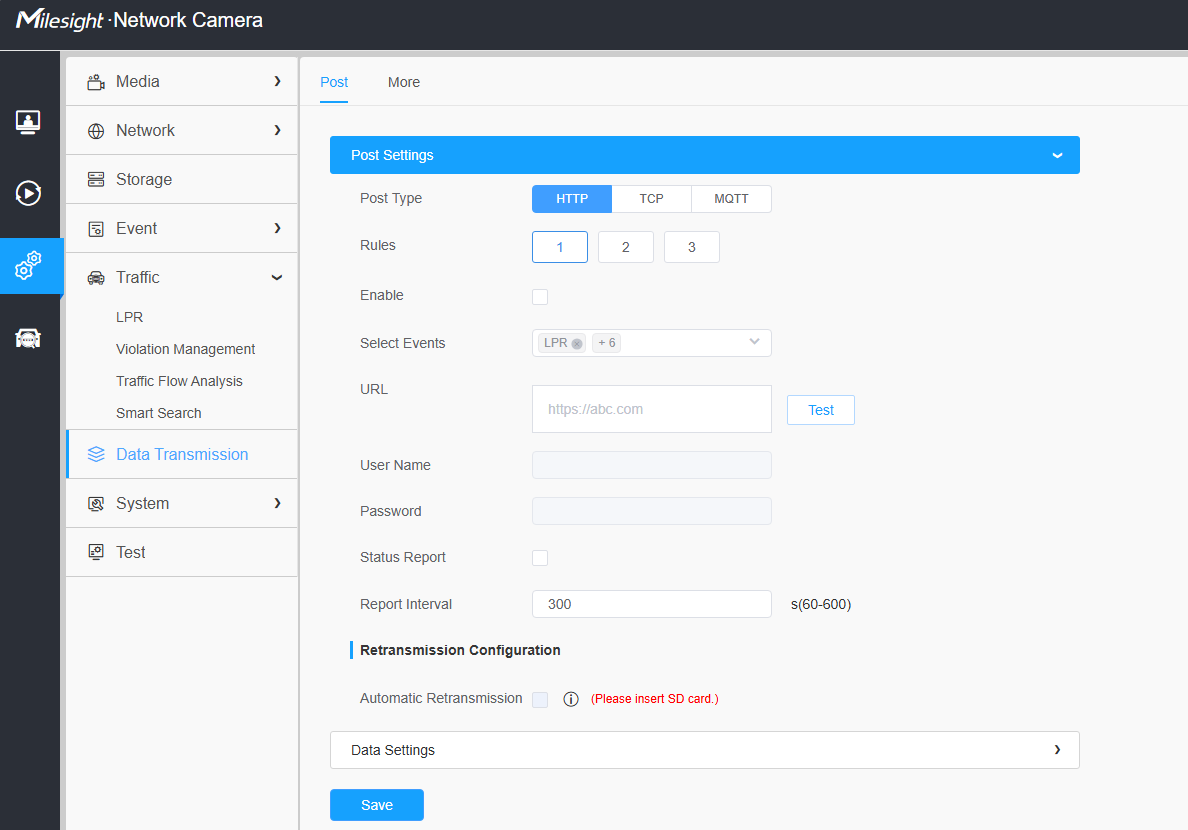Click the Milesight Network Camera logo
This screenshot has height=830, width=1188.
(139, 20)
